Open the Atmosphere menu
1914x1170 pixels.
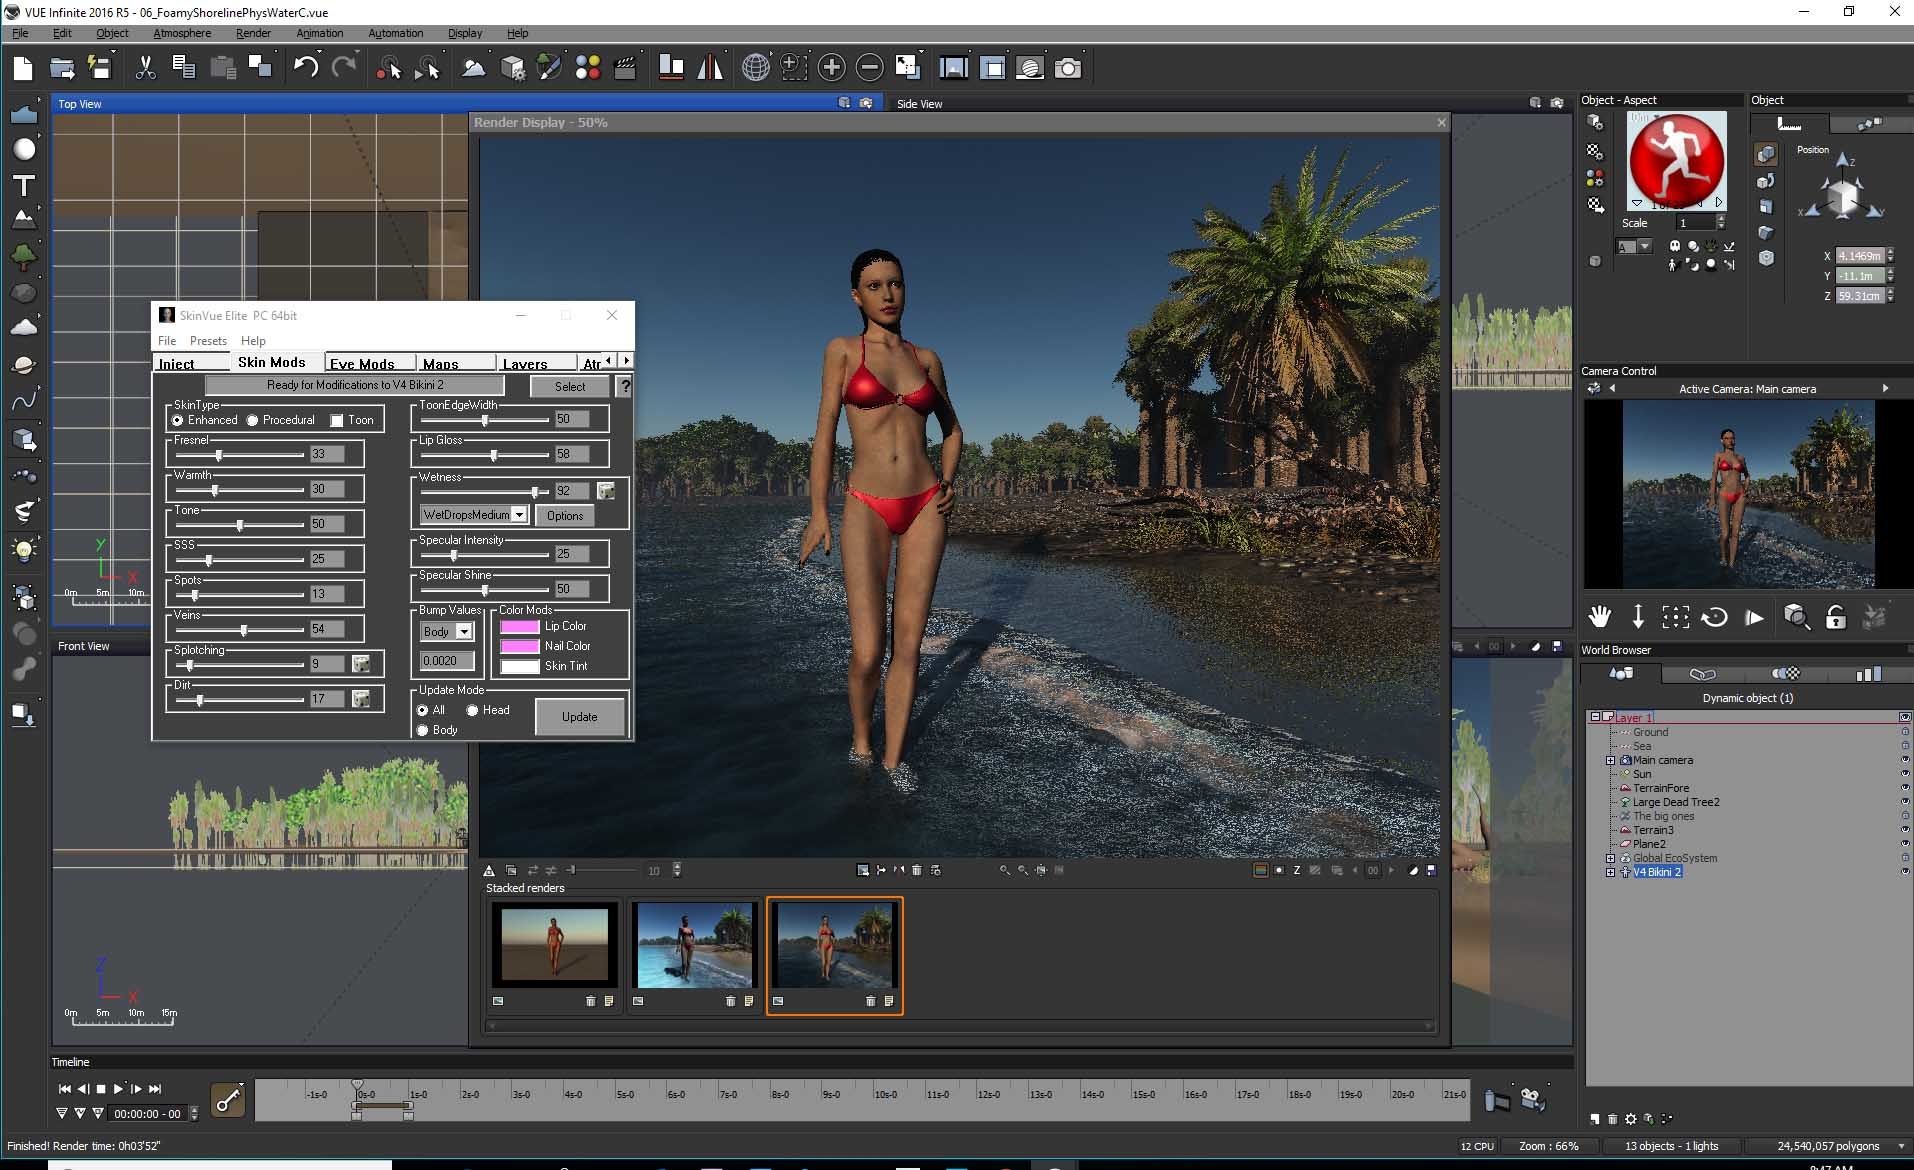coord(182,33)
